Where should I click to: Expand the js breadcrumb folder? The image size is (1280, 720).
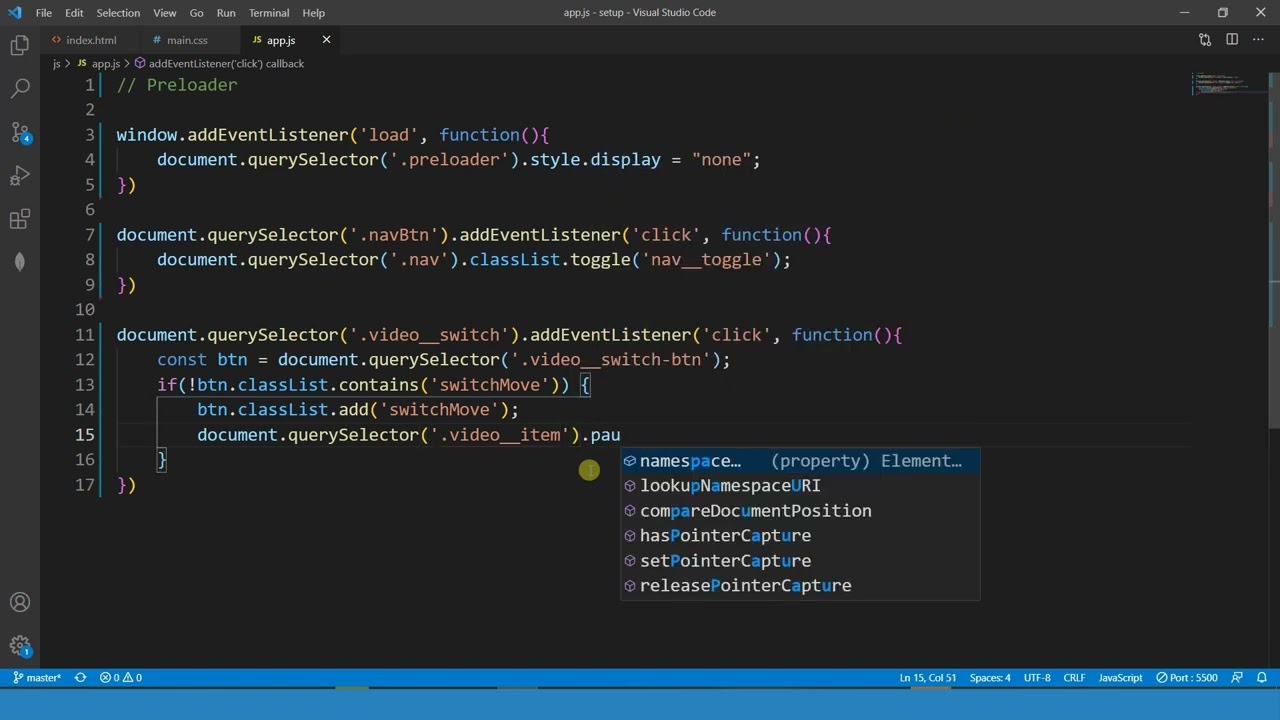pos(56,63)
